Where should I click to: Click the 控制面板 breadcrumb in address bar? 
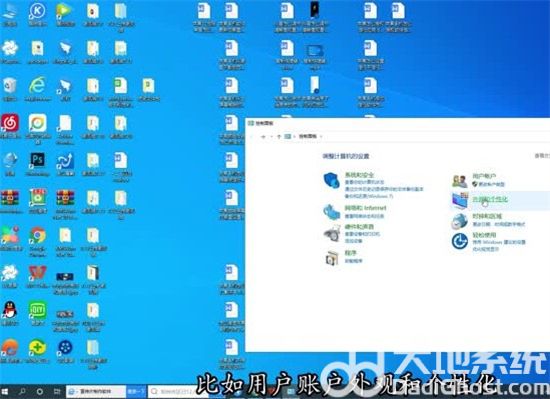(x=308, y=136)
